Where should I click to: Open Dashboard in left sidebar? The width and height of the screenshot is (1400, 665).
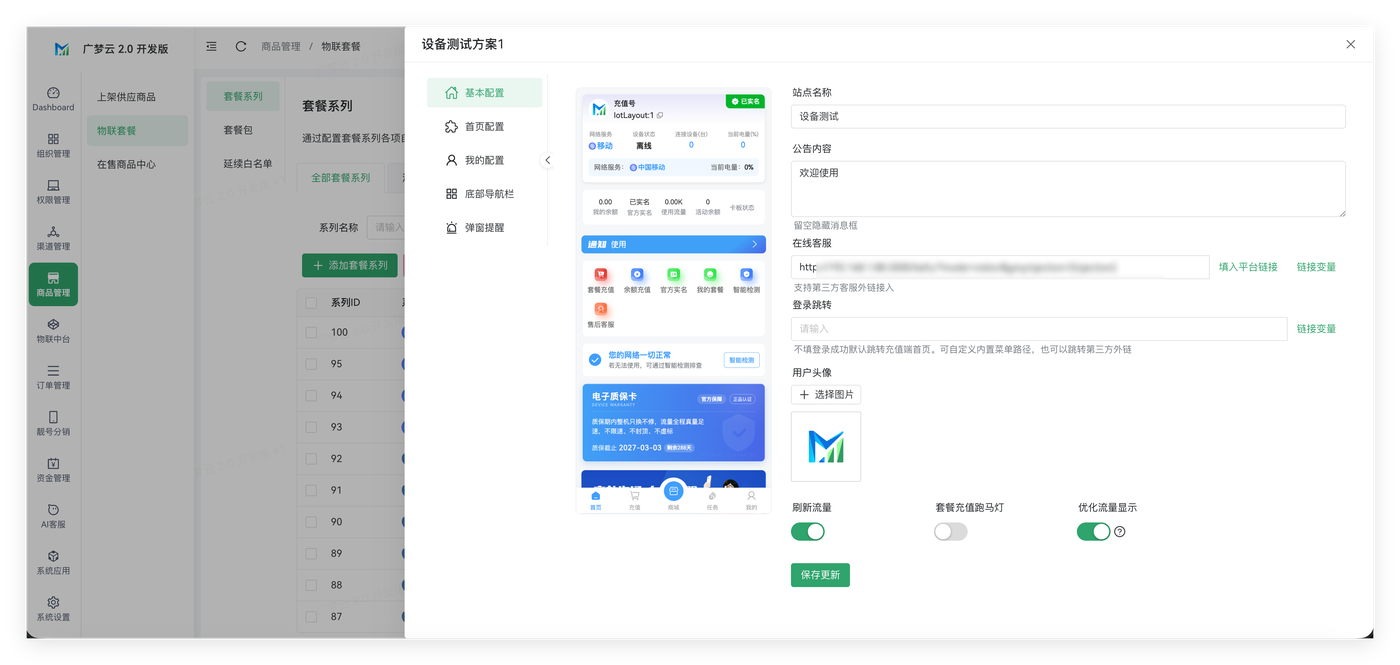tap(53, 98)
